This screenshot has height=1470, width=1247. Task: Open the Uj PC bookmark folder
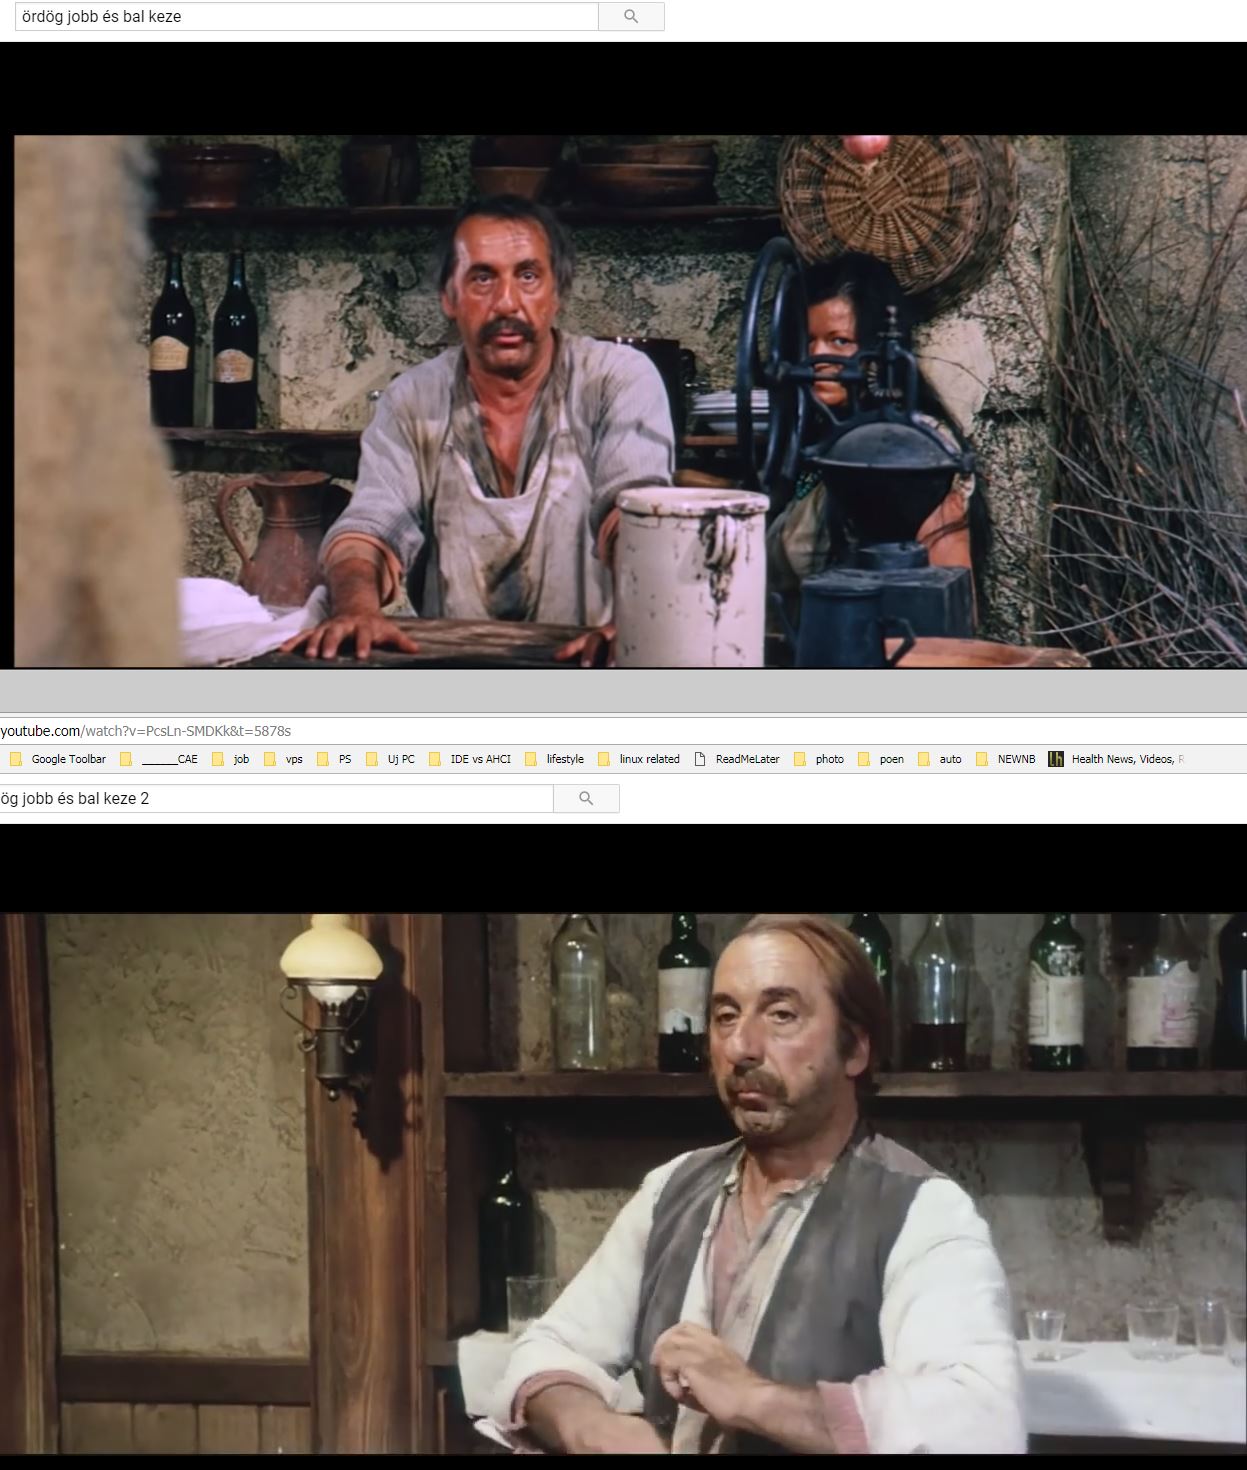391,759
